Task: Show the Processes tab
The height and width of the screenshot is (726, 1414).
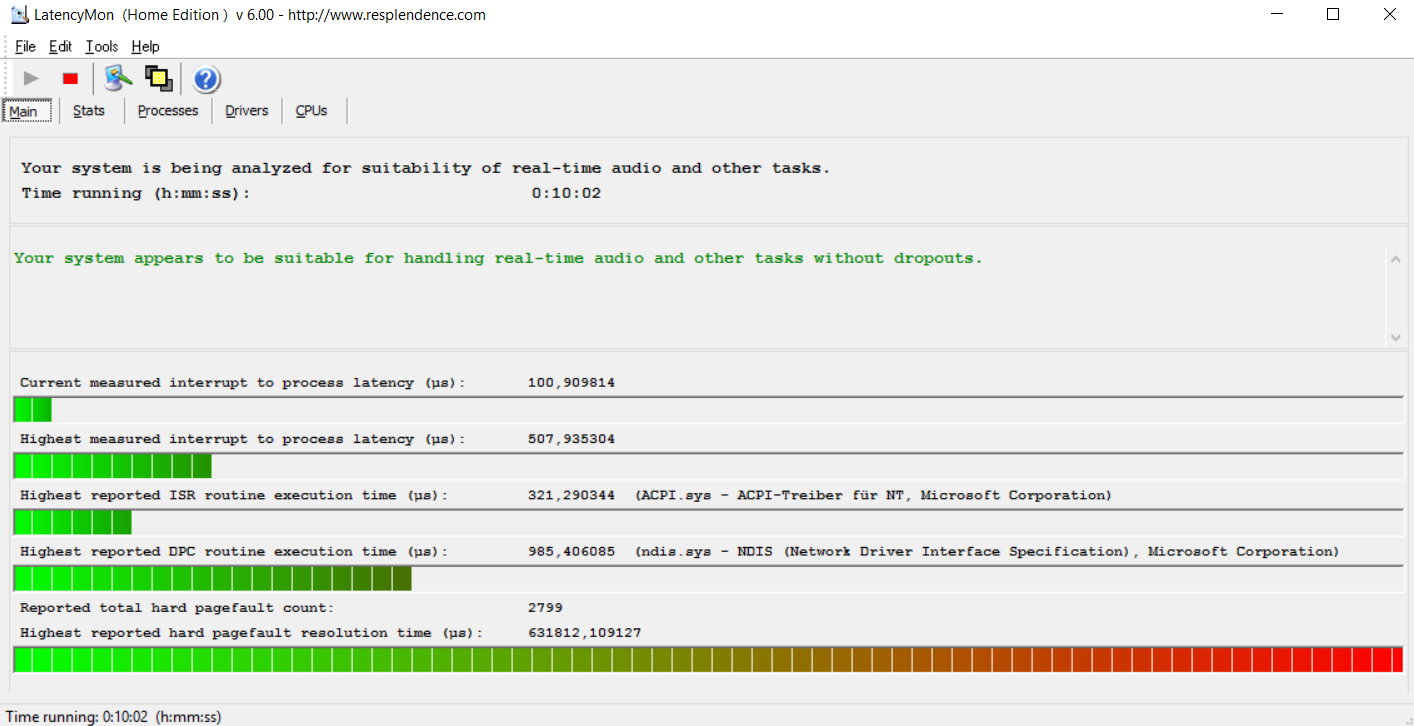Action: (168, 111)
